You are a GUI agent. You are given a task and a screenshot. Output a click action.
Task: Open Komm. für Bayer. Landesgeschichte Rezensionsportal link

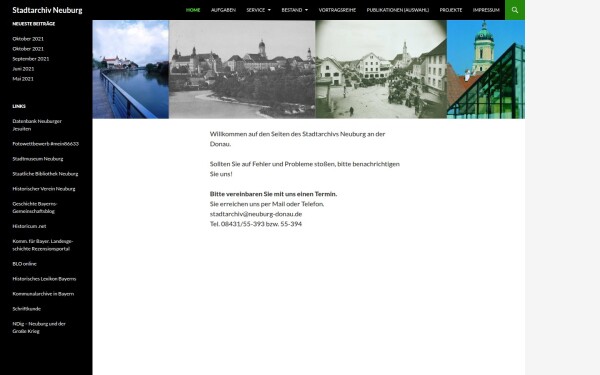(42, 245)
